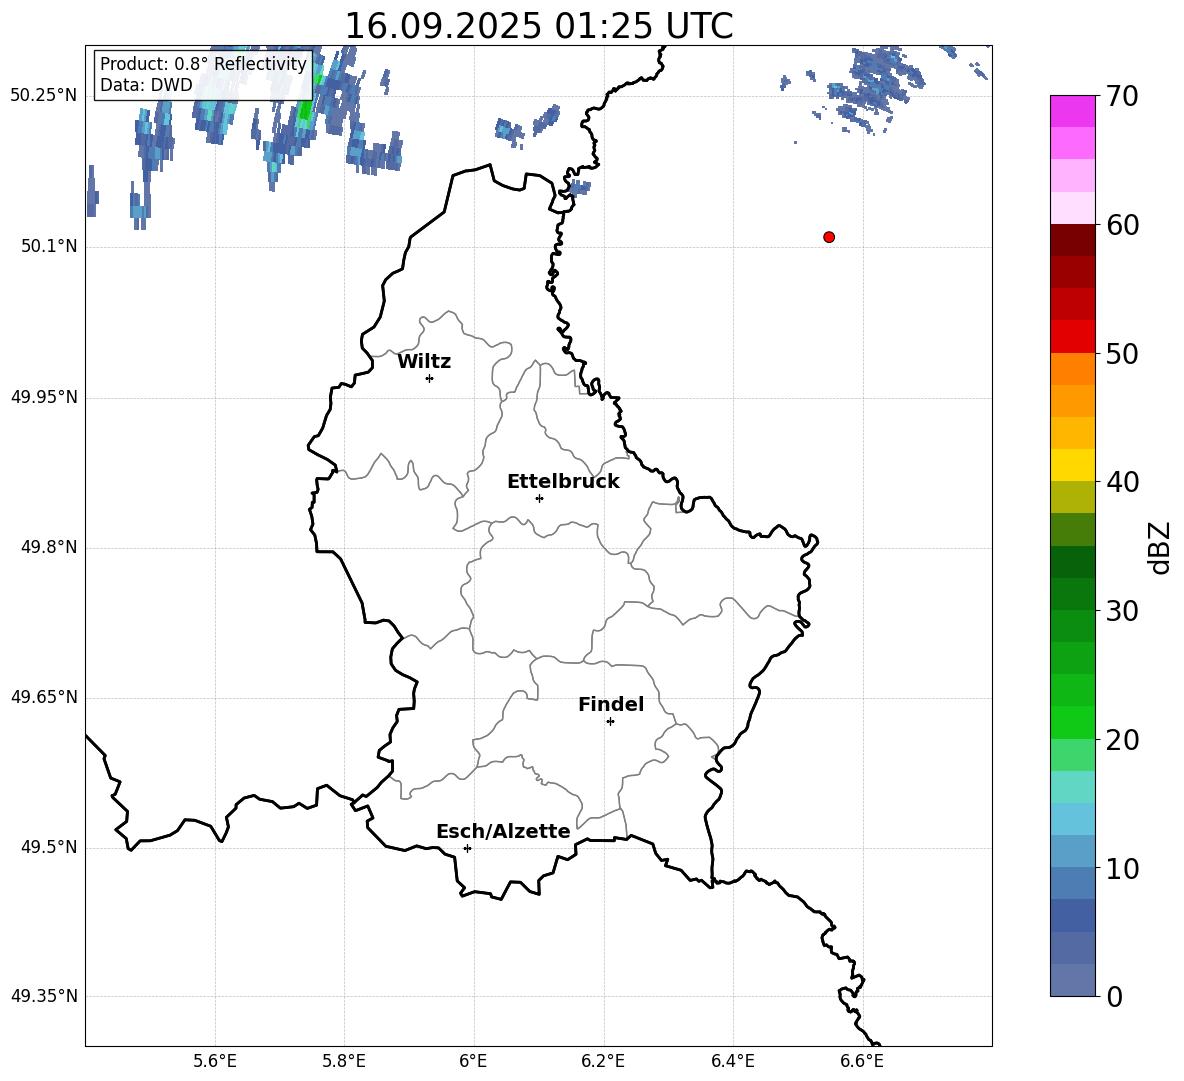This screenshot has width=1184, height=1081.
Task: Click the 49.8°N latitude tick label
Action: coord(44,548)
